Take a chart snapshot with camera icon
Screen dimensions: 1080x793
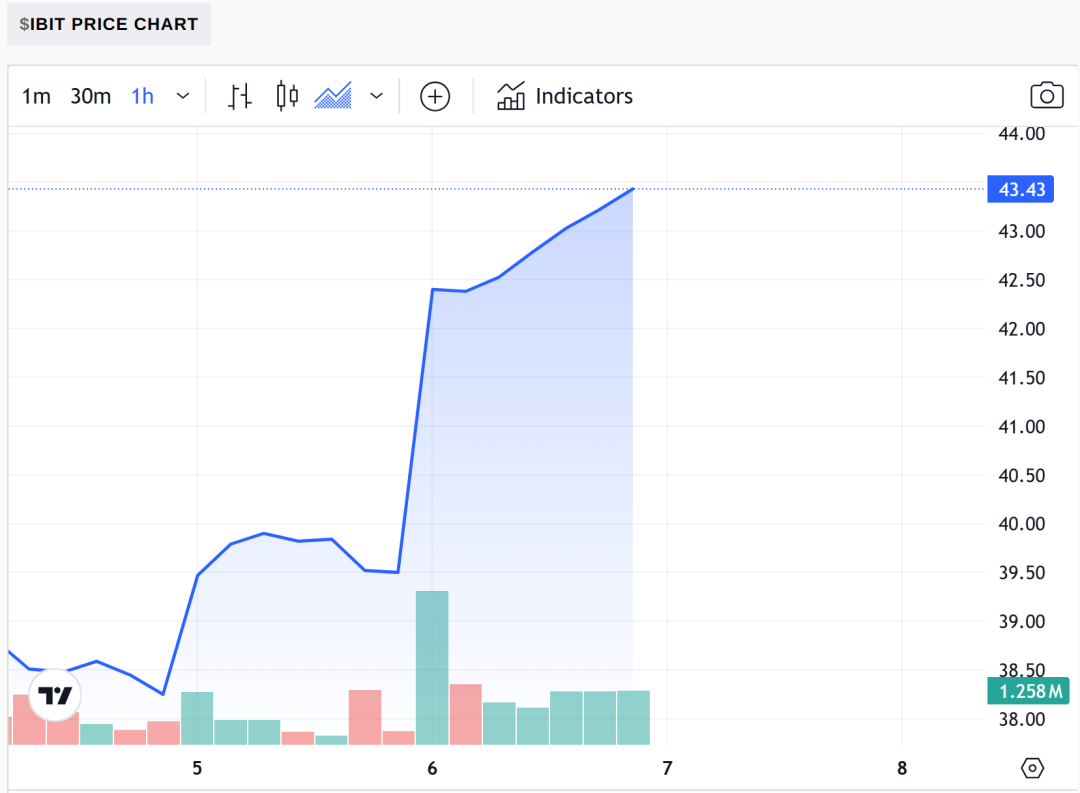coord(1046,96)
